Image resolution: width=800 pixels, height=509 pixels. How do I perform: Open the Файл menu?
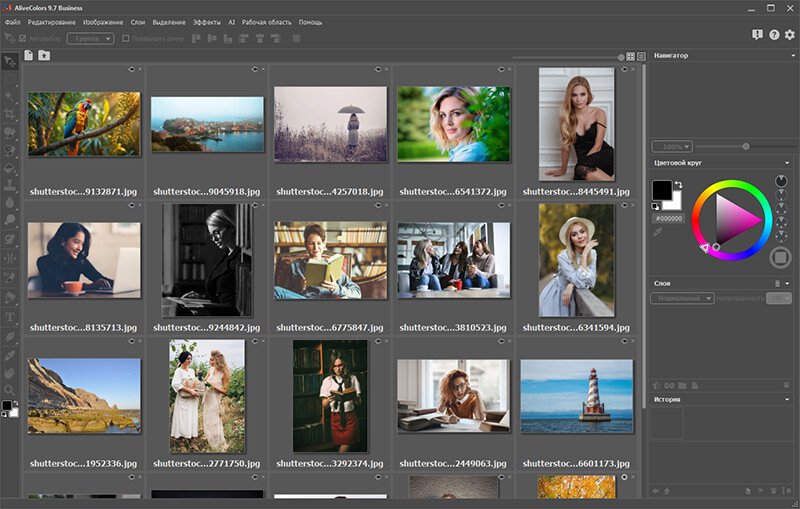click(x=12, y=21)
